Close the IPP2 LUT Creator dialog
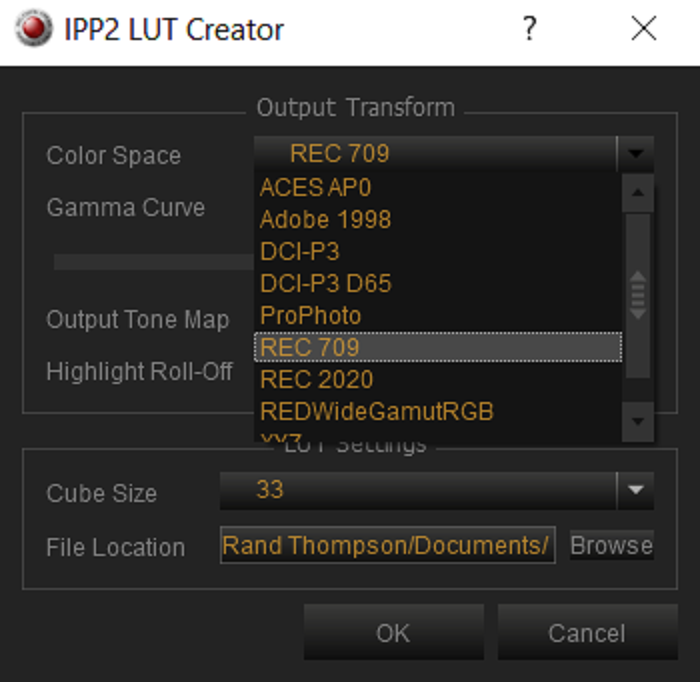This screenshot has height=682, width=700. pyautogui.click(x=643, y=29)
